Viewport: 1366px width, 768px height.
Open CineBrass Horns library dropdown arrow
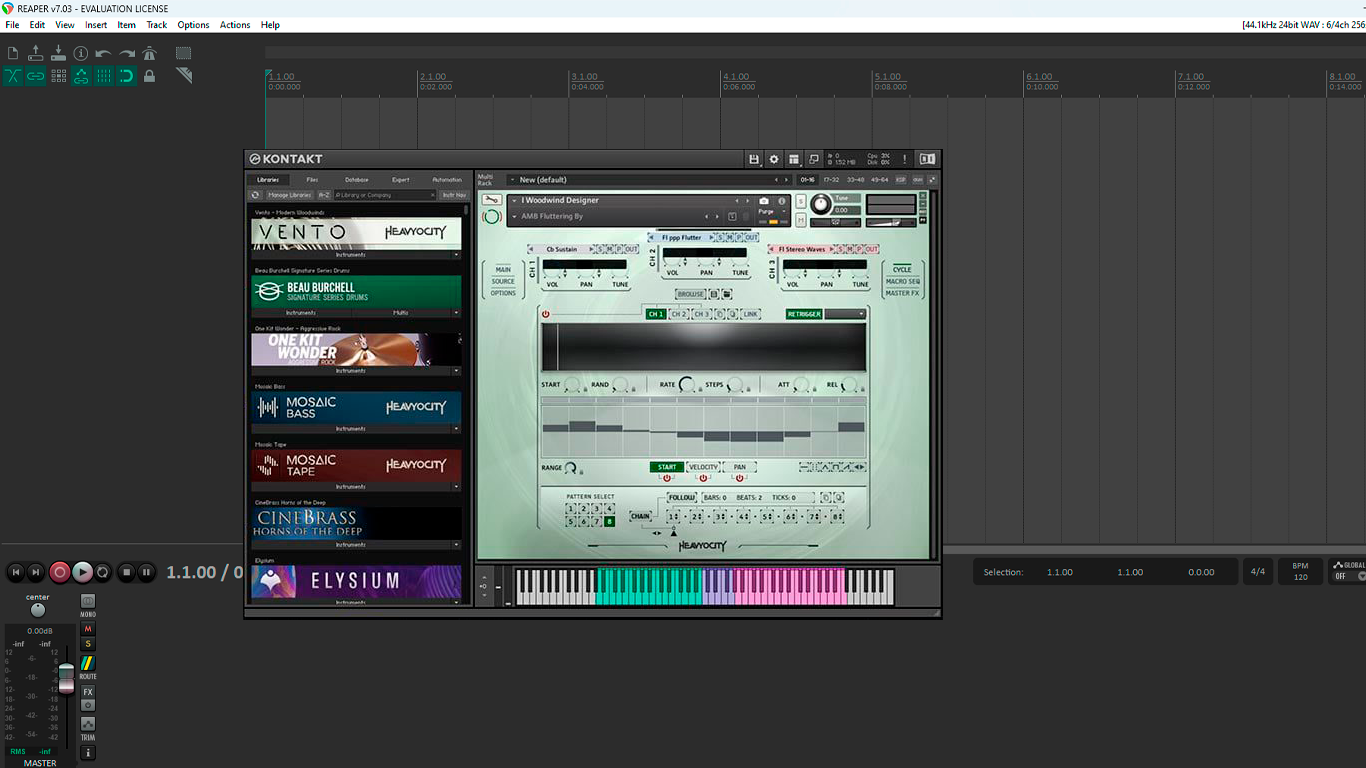click(x=456, y=544)
